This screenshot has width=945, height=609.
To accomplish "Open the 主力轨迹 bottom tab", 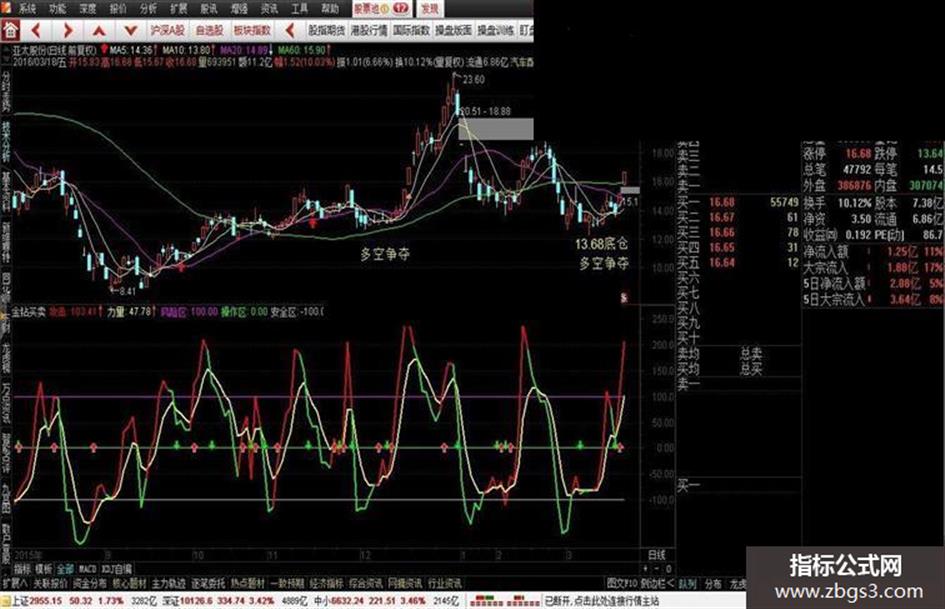I will click(x=169, y=584).
